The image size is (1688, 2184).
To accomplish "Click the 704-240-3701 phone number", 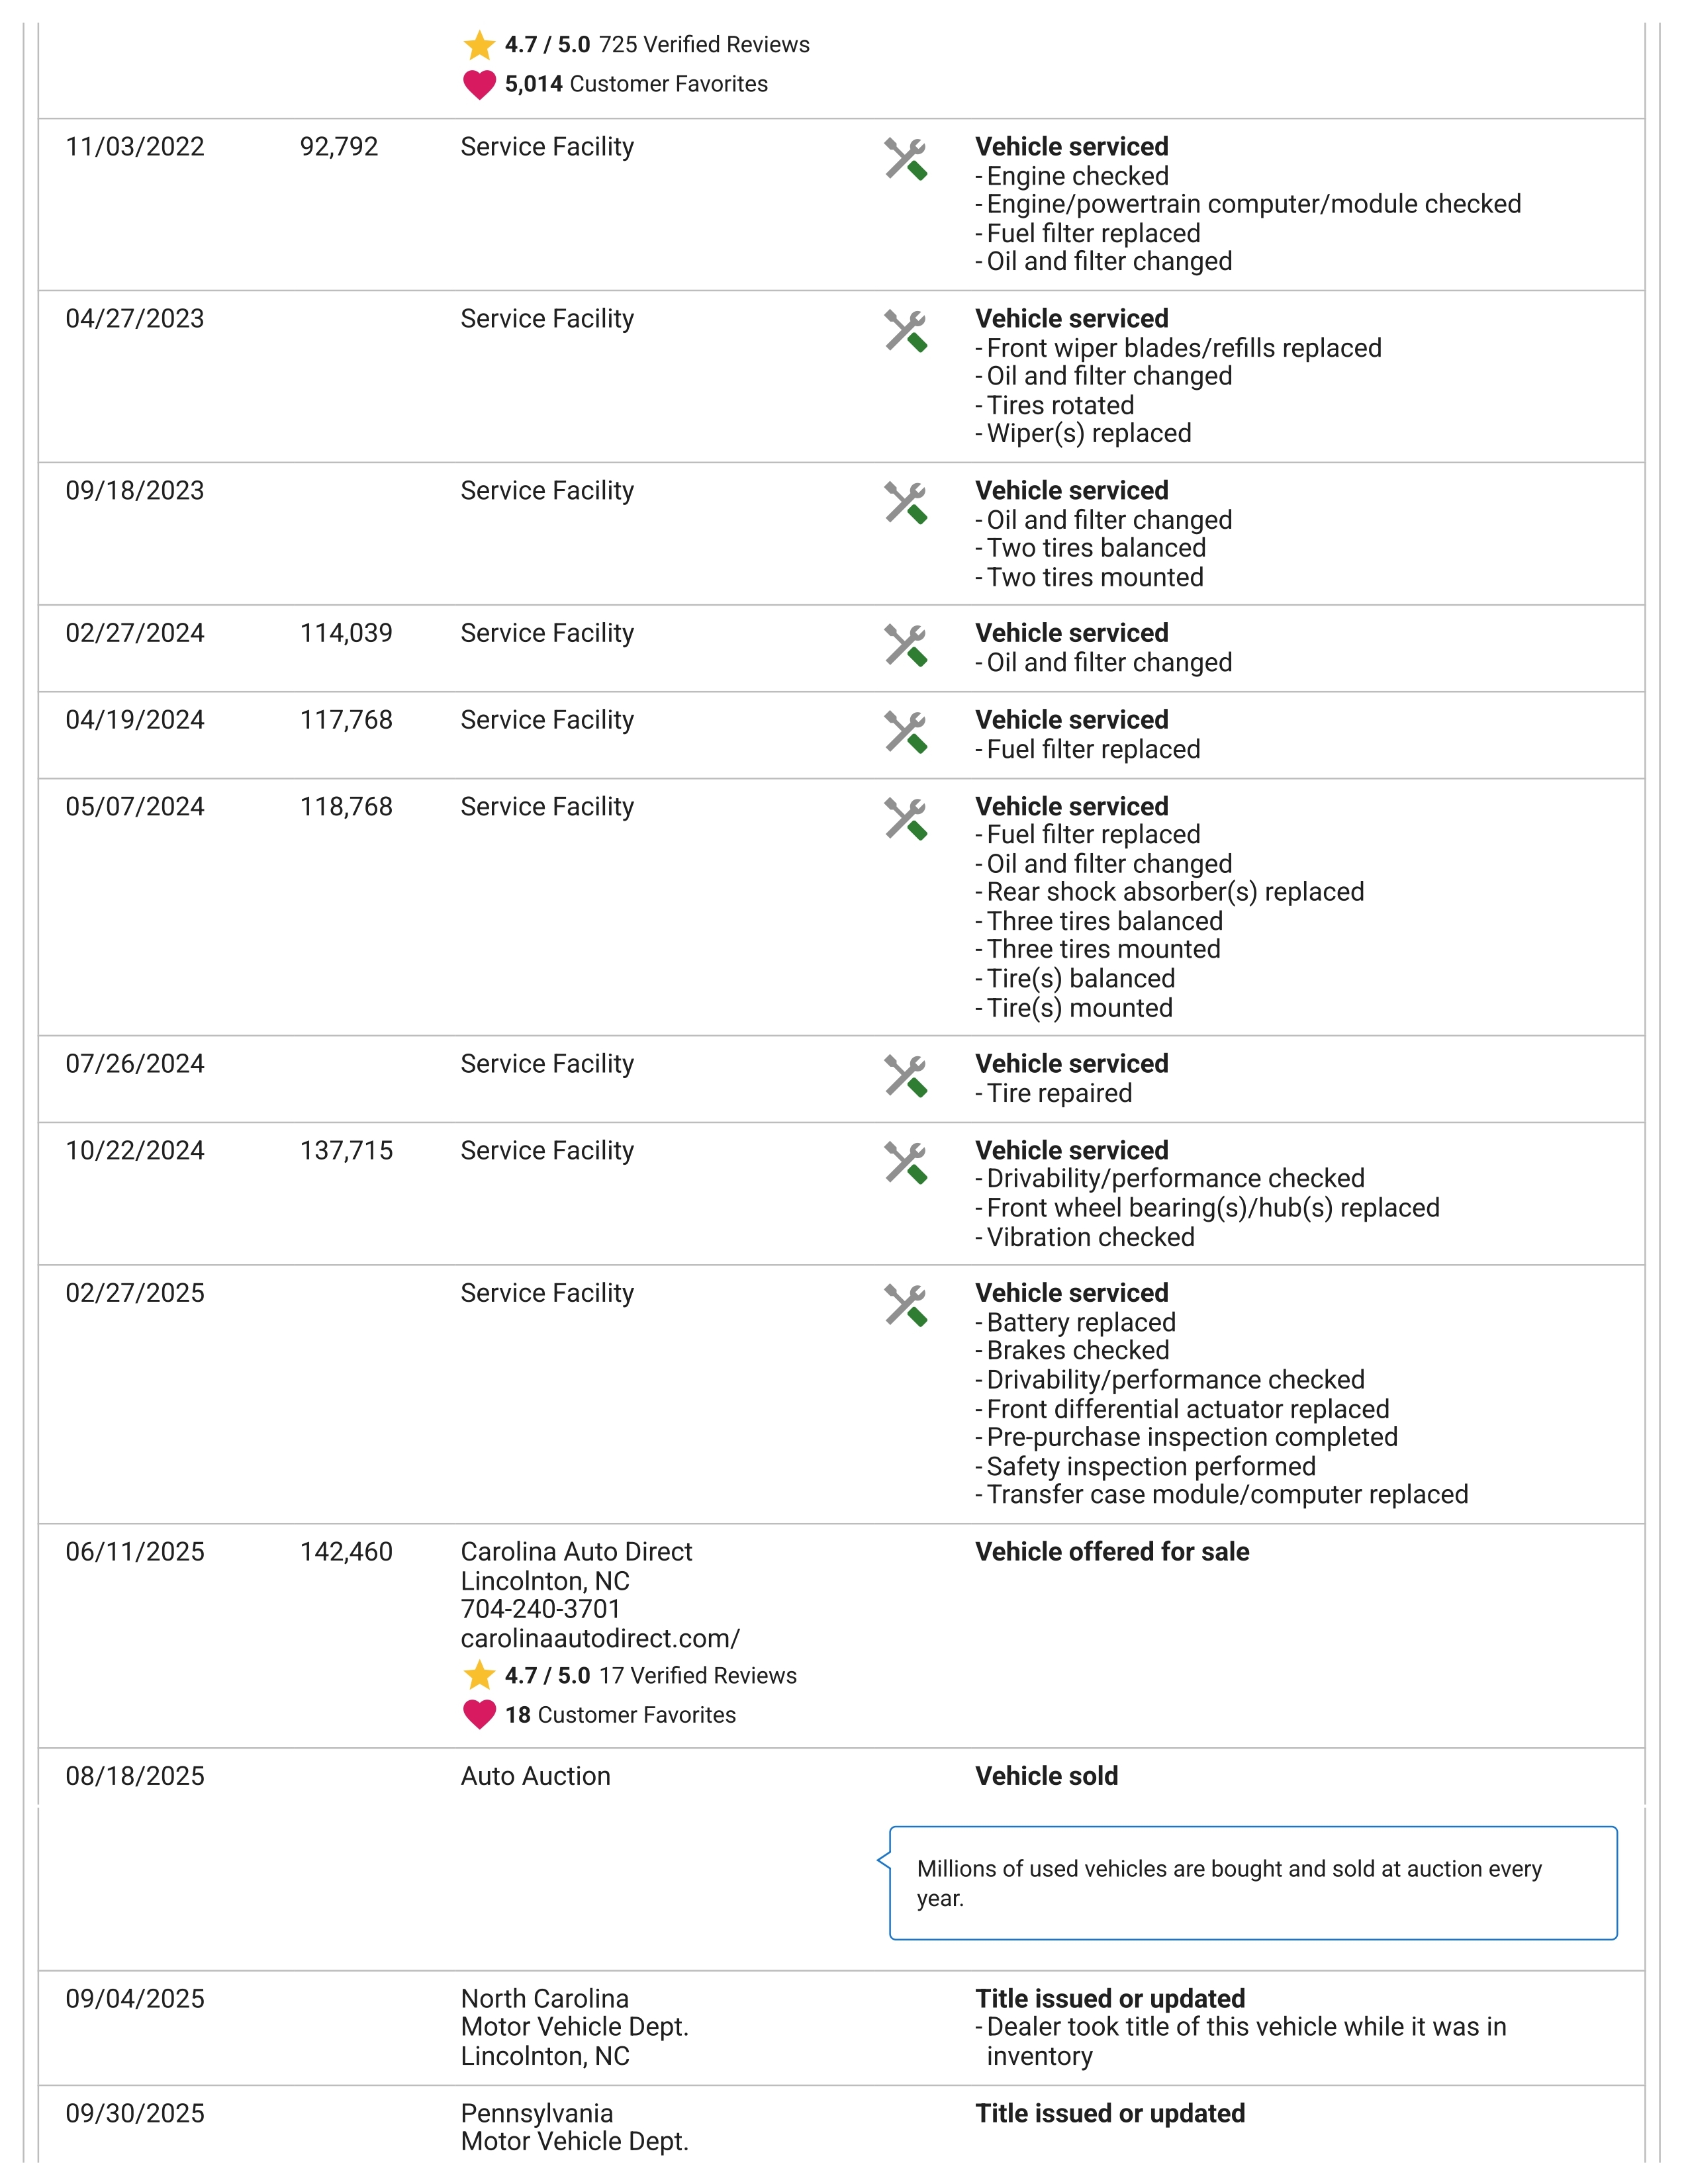I will [x=541, y=1609].
